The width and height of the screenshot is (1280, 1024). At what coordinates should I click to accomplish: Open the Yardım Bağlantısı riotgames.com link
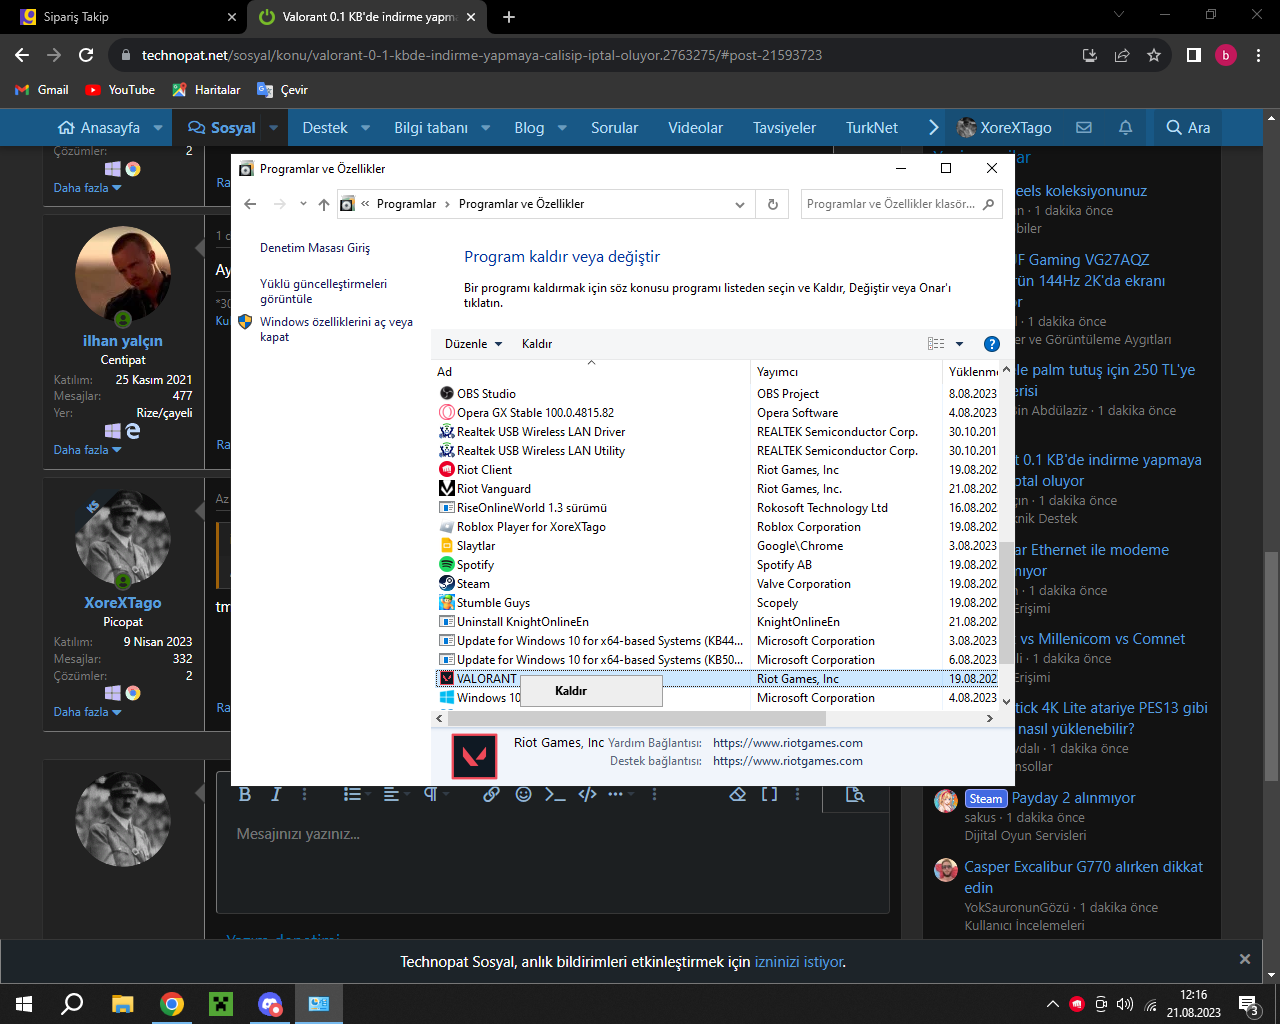[x=788, y=743]
